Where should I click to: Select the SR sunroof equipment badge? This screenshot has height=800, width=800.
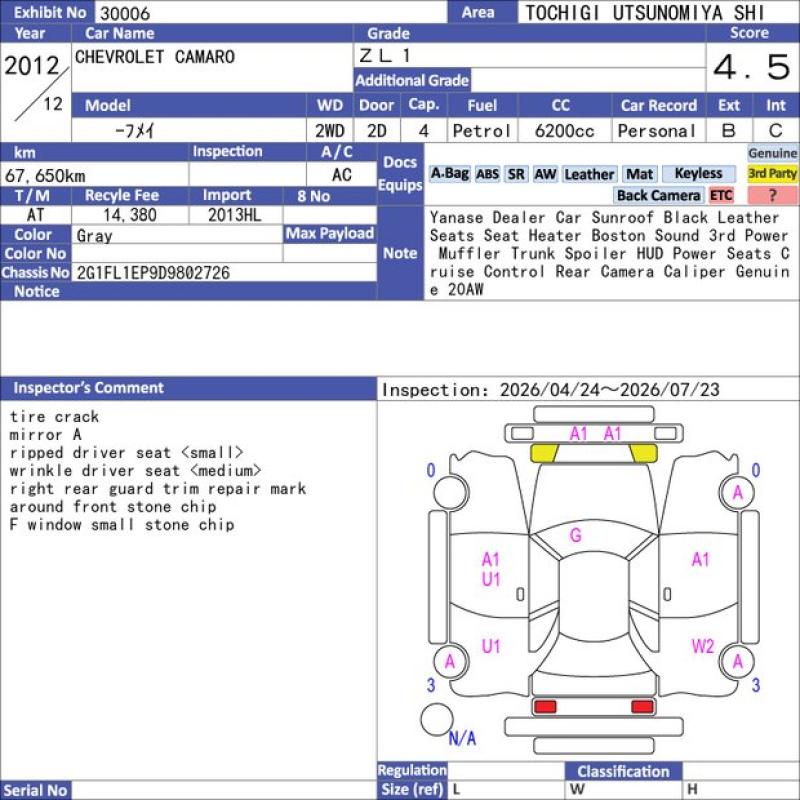coord(516,174)
